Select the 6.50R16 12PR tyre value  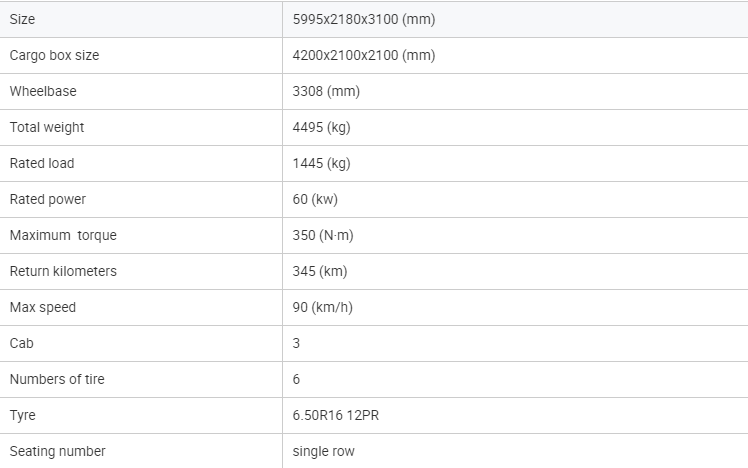[335, 415]
